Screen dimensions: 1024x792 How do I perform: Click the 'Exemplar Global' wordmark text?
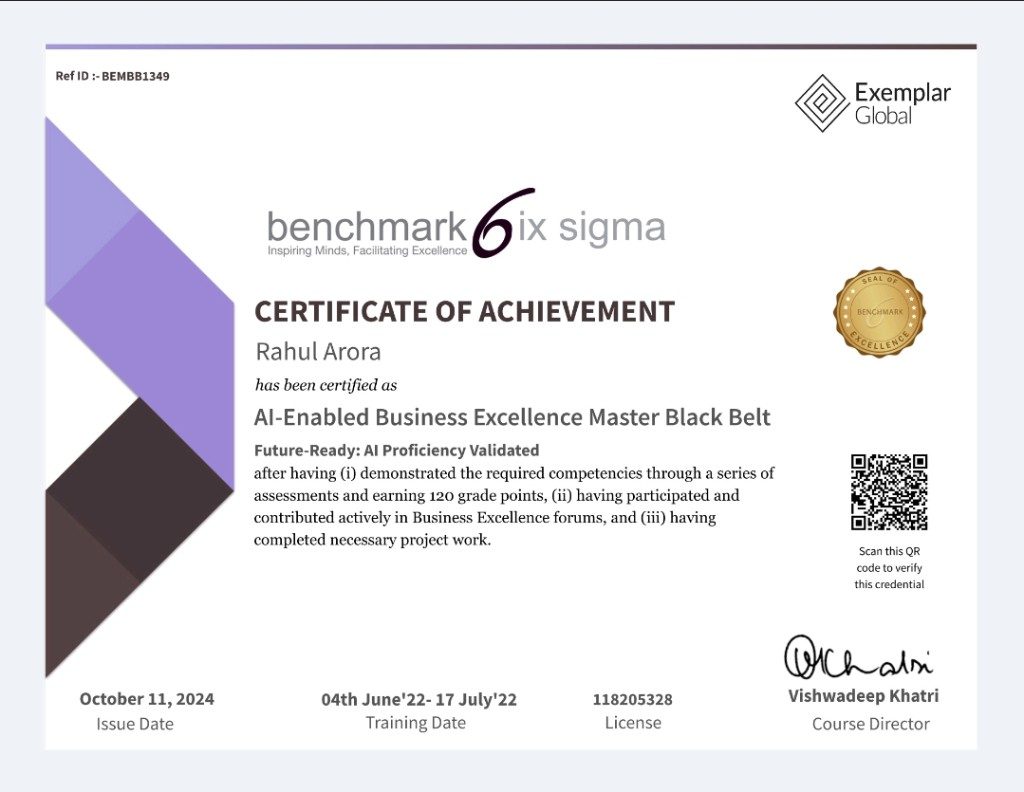(902, 103)
